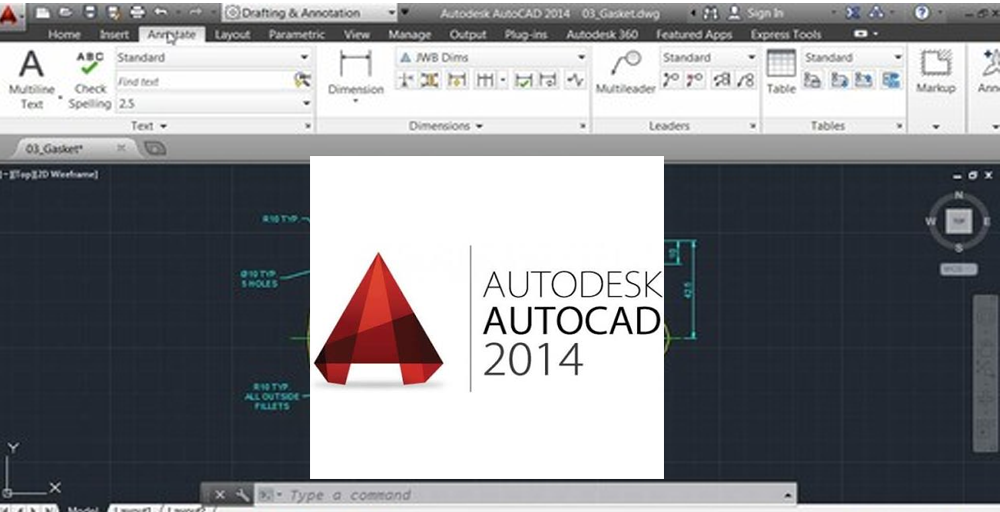Click in the Find text field
This screenshot has width=1000, height=512.
204,81
